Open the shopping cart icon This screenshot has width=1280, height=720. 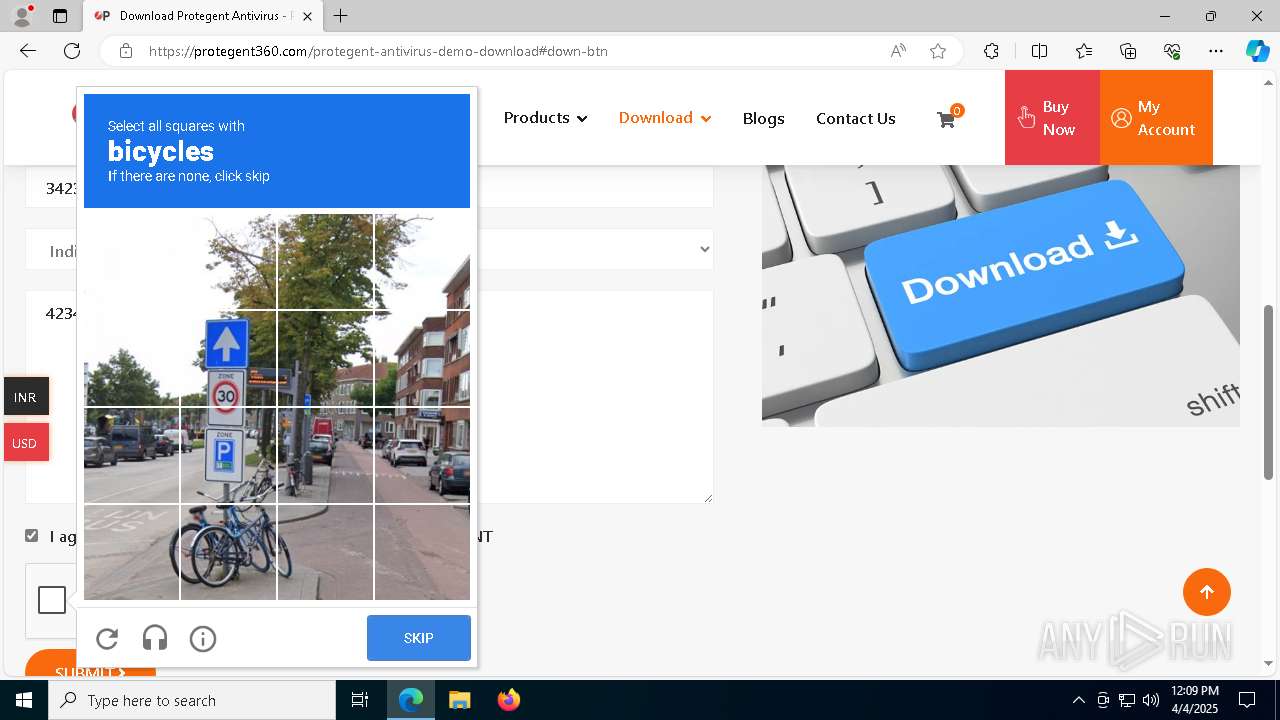point(947,119)
